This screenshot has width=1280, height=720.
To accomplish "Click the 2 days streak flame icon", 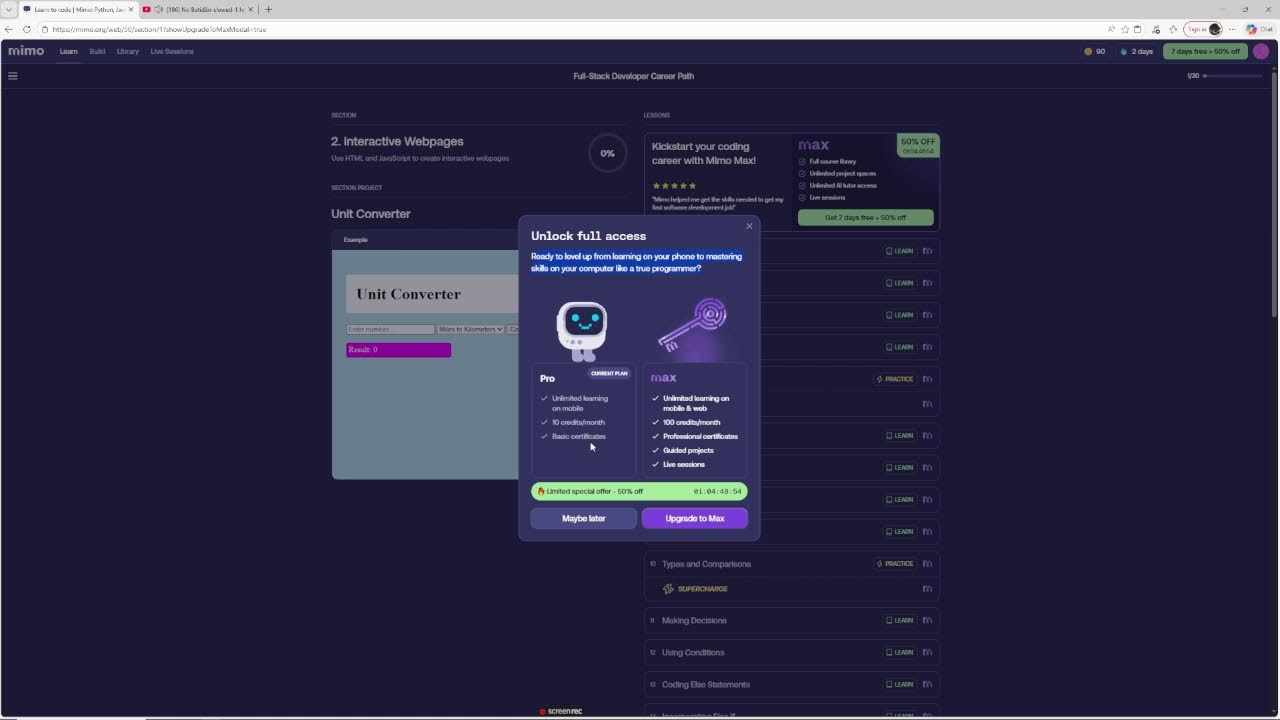I will coord(1123,51).
